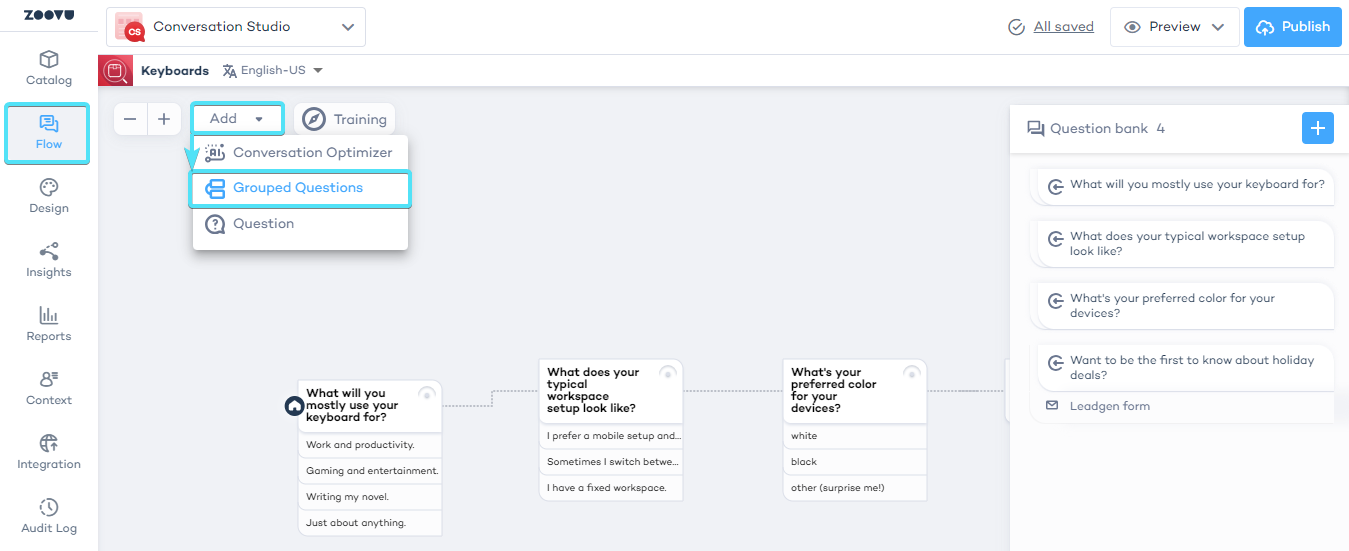Open the English-US language dropdown
Screen dimensions: 1349x551
click(273, 71)
